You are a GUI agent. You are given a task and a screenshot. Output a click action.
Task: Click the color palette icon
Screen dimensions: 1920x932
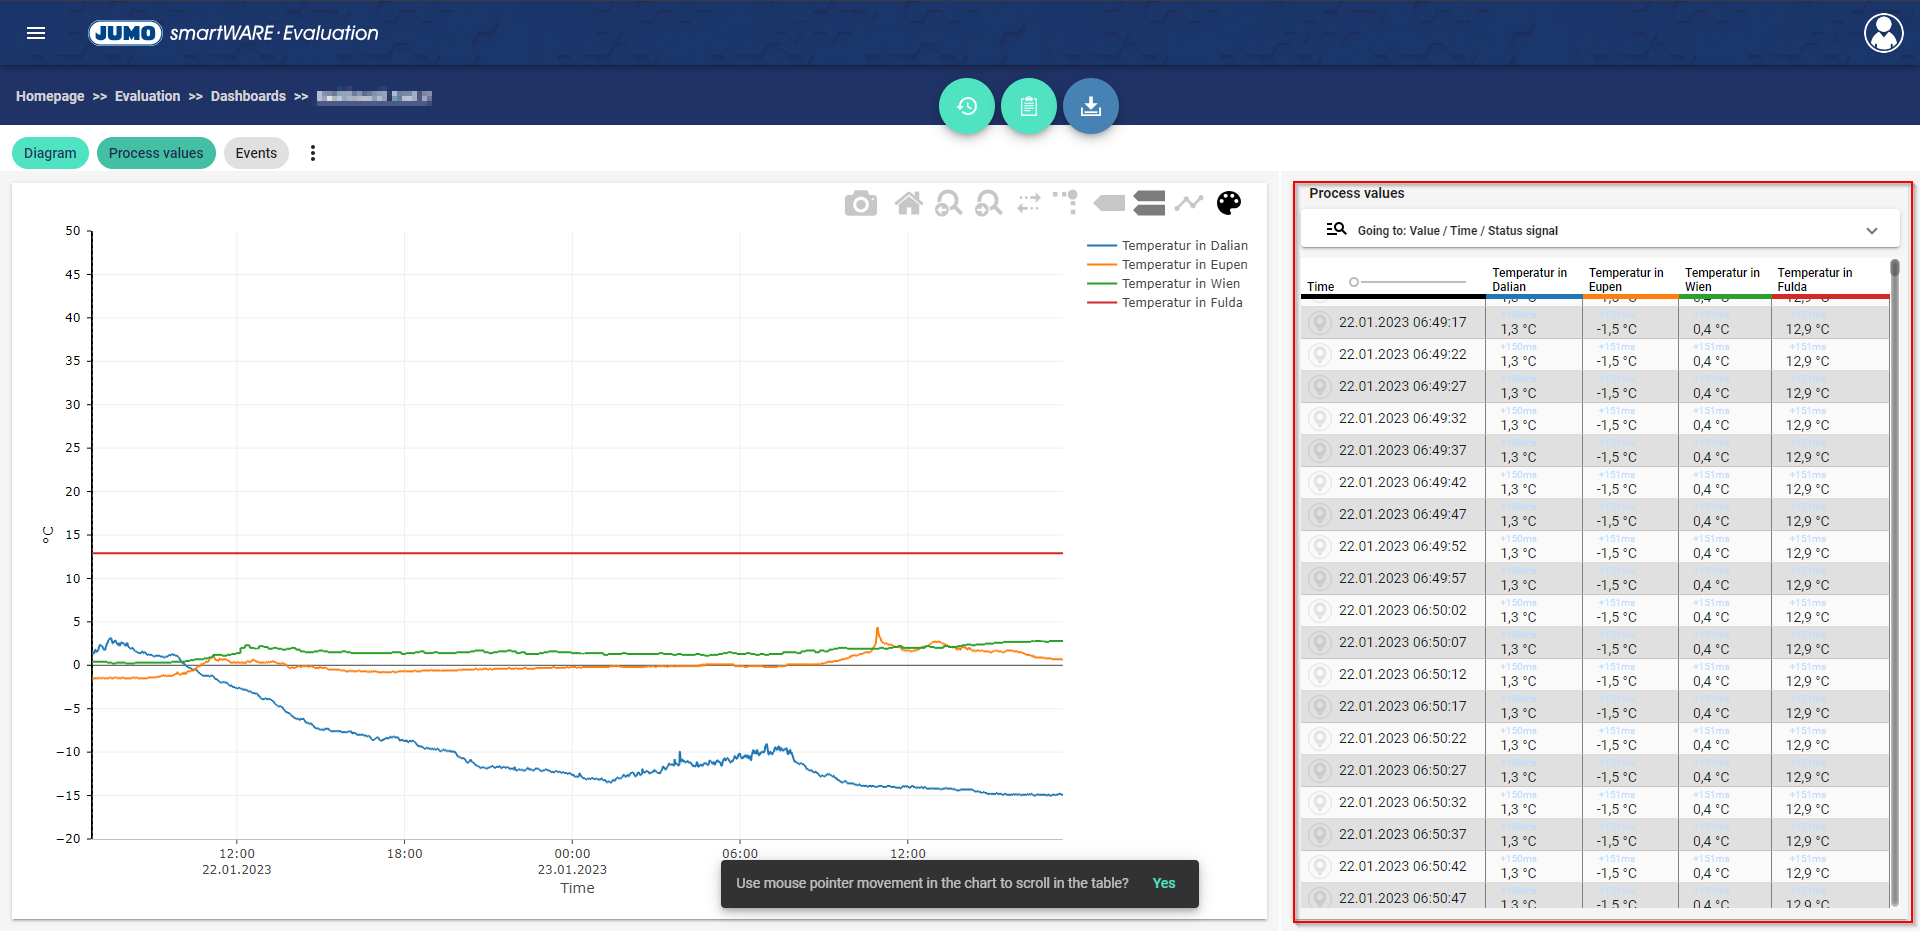pos(1229,203)
